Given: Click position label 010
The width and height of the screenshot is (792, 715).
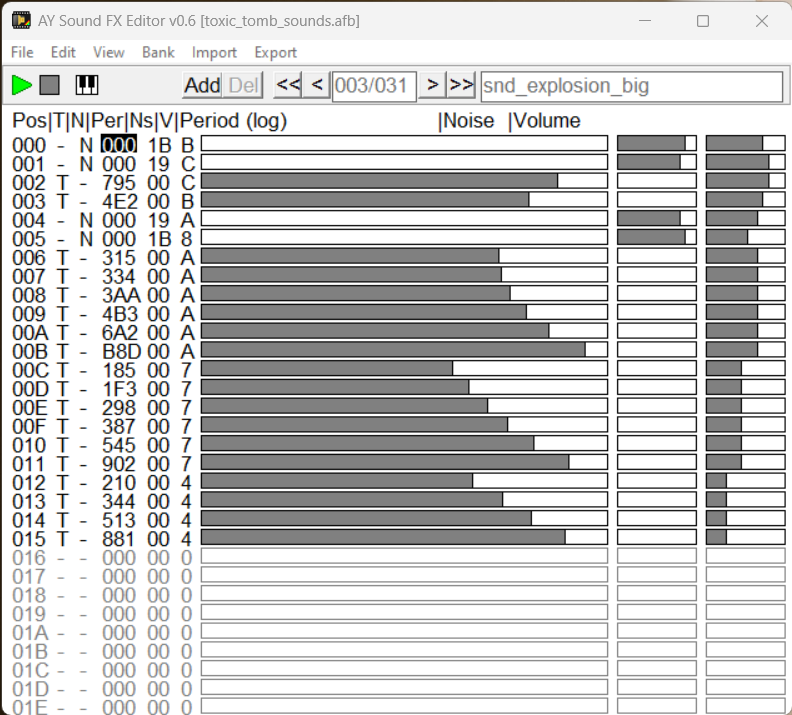Looking at the screenshot, I should tap(29, 446).
